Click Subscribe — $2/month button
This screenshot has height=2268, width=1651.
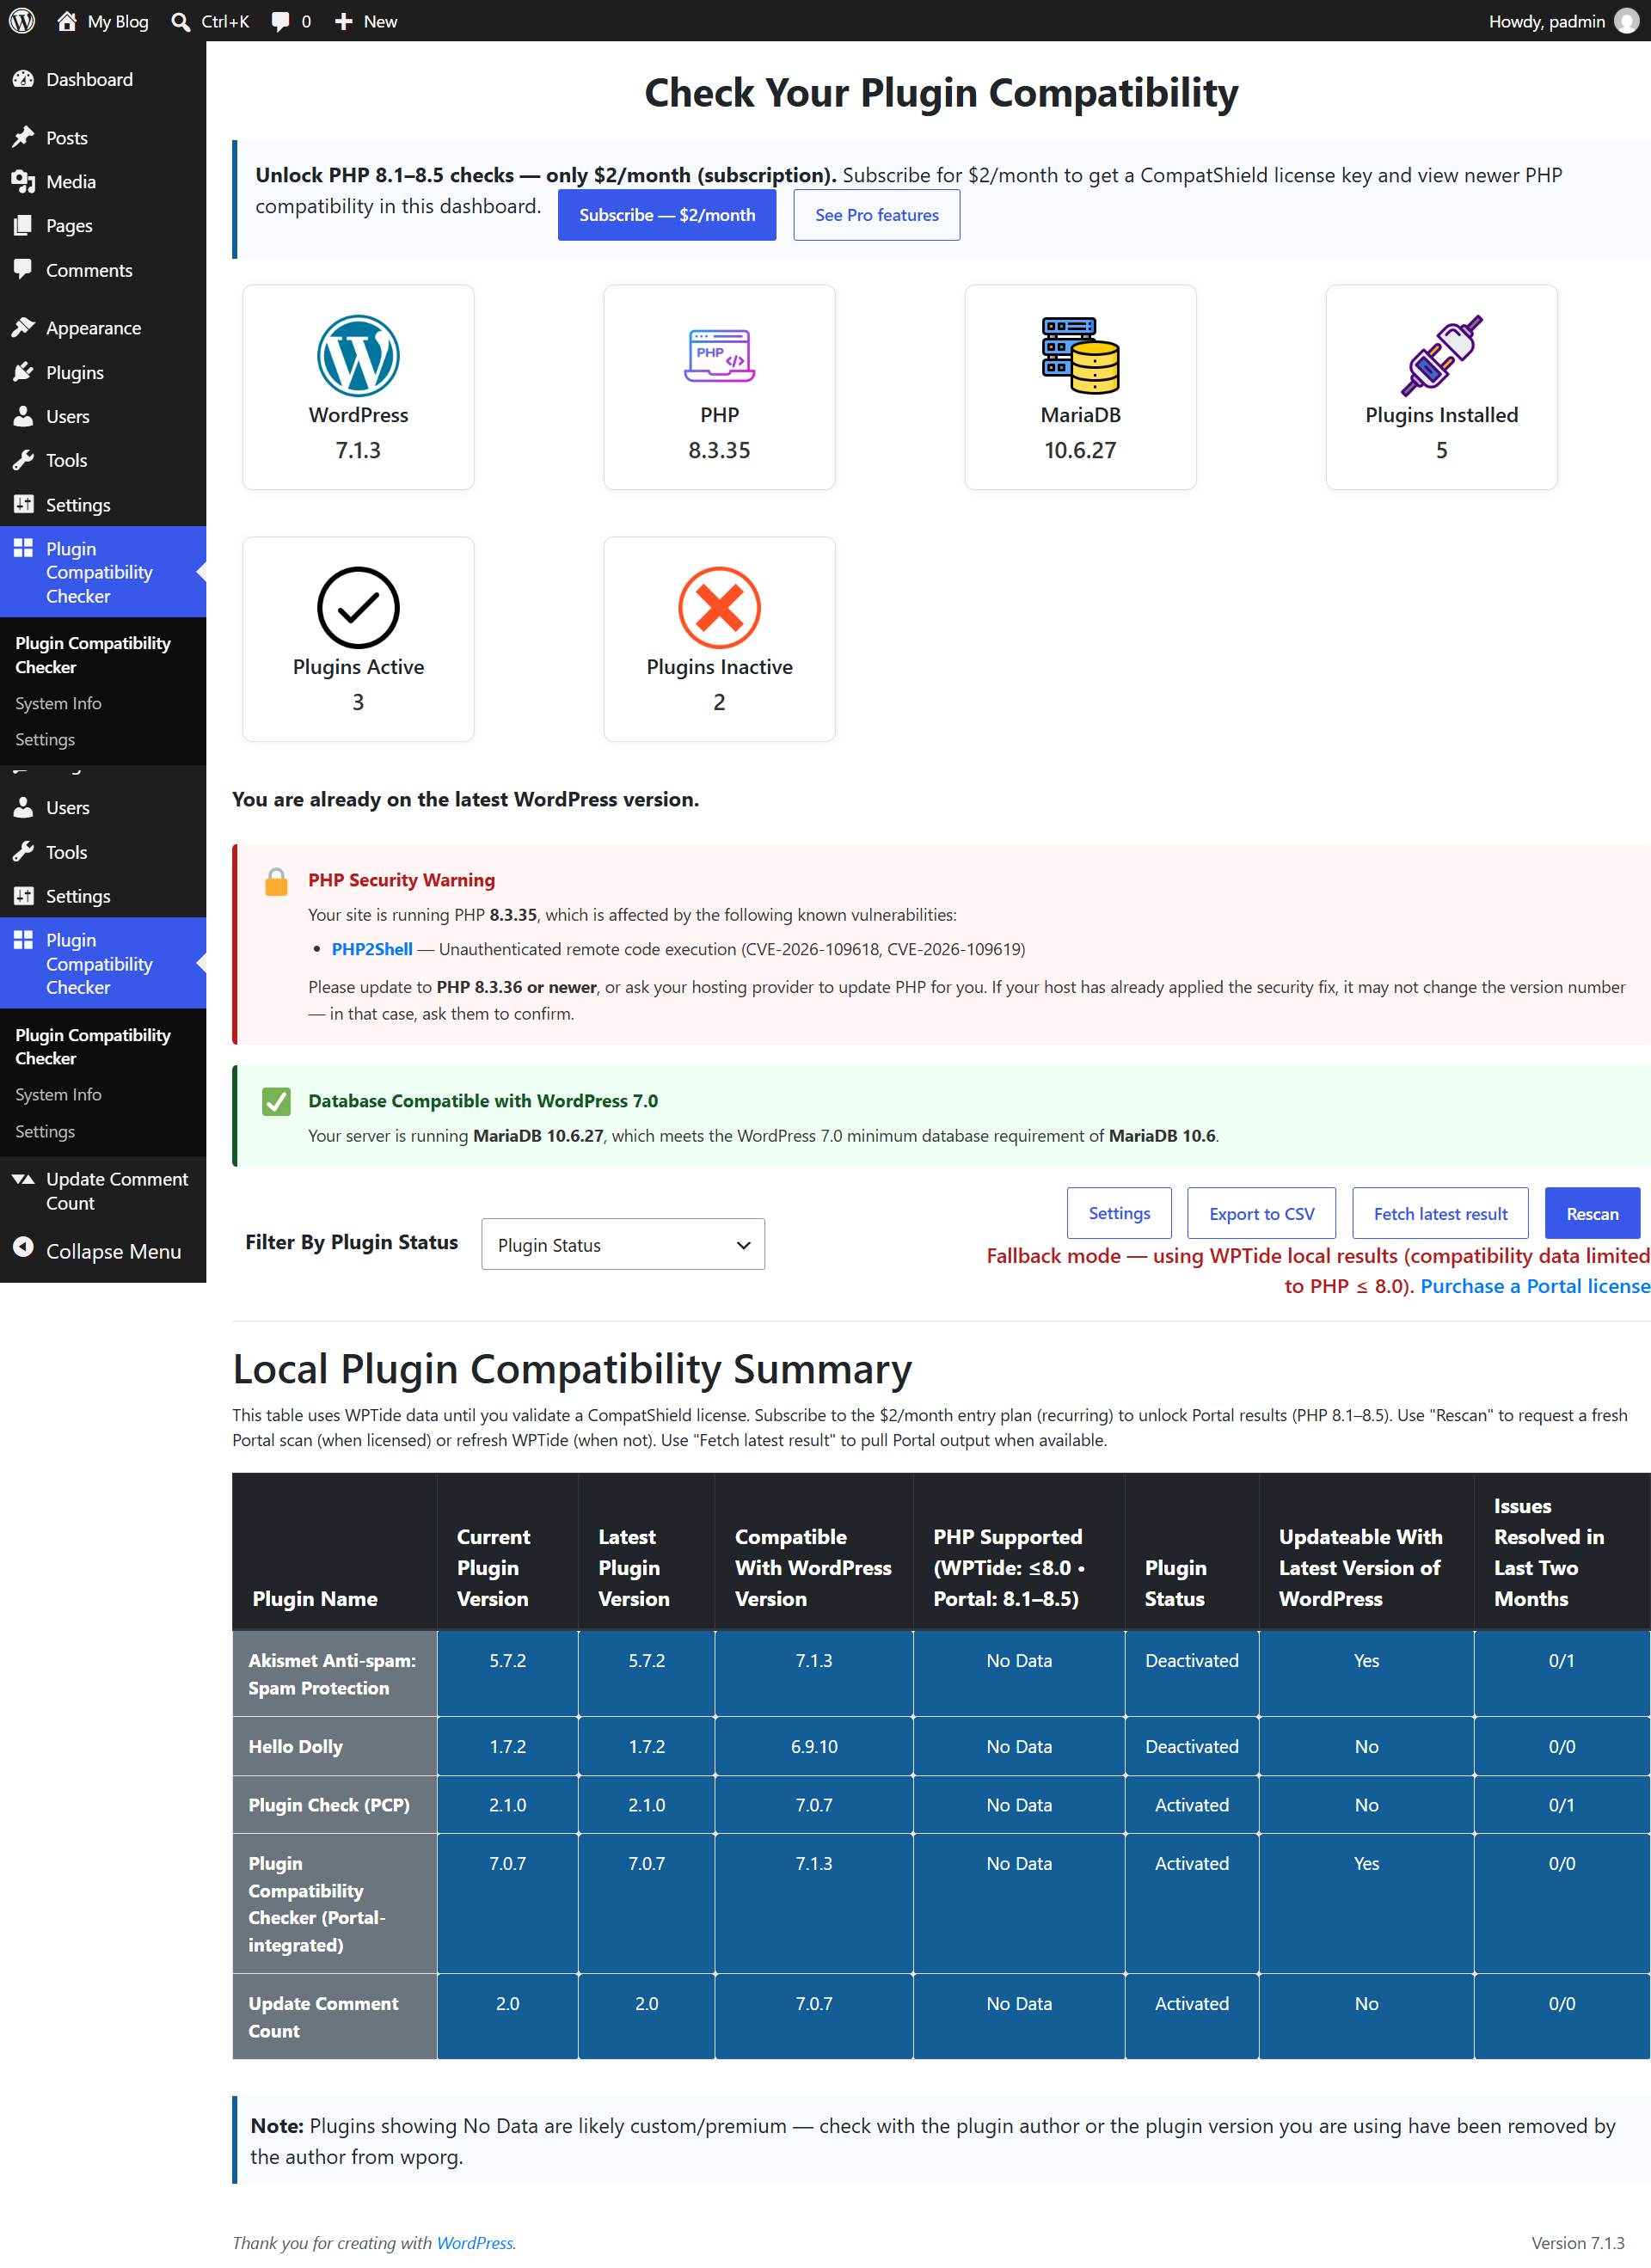point(667,215)
